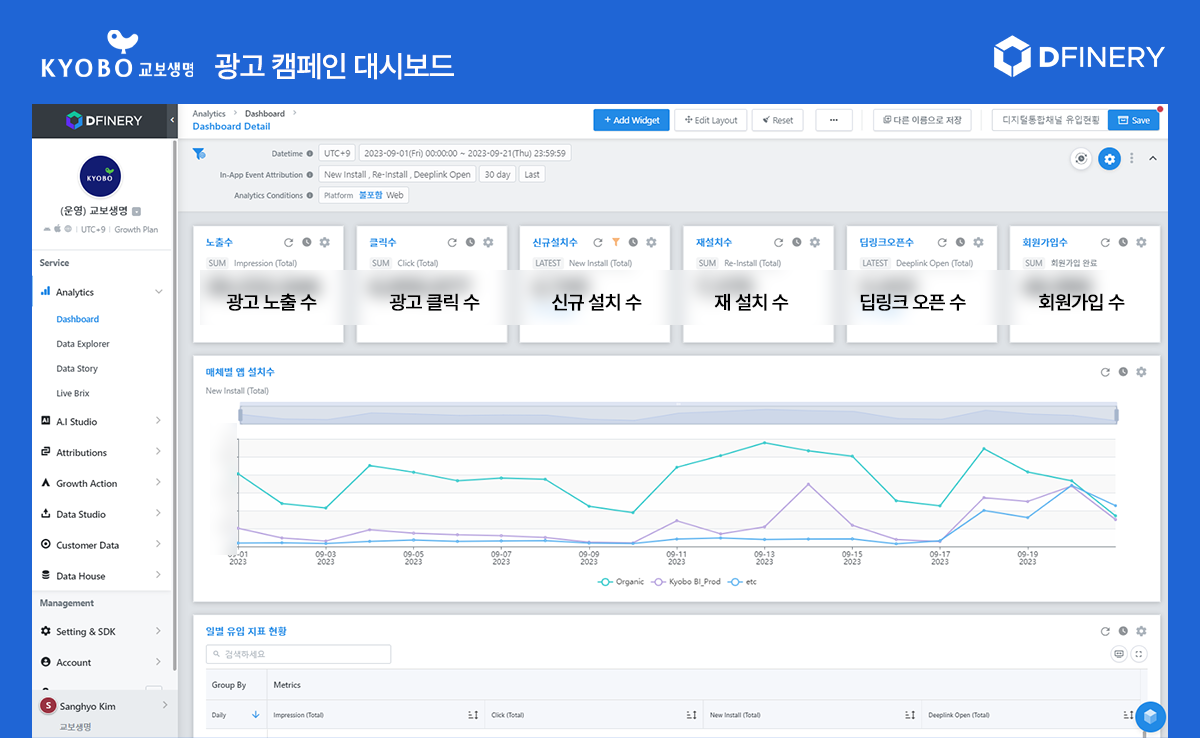Open clock icon on 매체별 앱 설치수 chart

1123,372
